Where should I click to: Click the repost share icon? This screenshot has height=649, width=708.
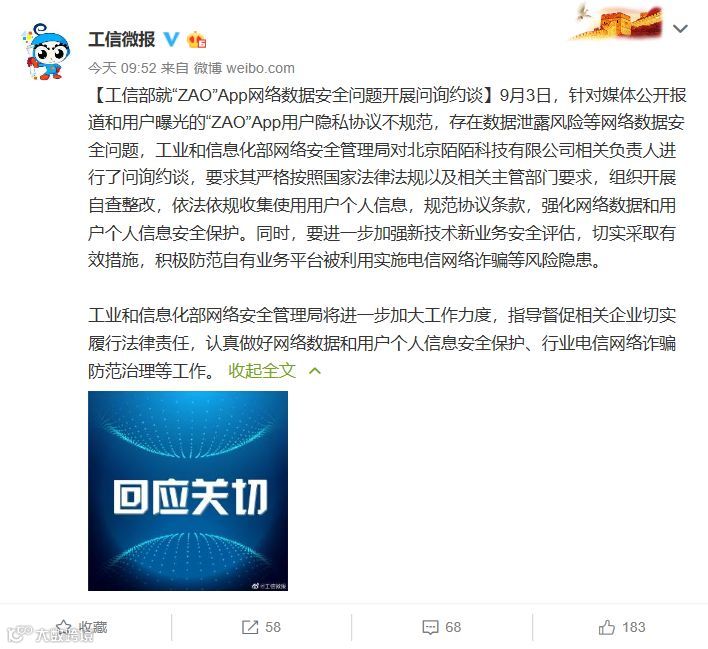(250, 627)
